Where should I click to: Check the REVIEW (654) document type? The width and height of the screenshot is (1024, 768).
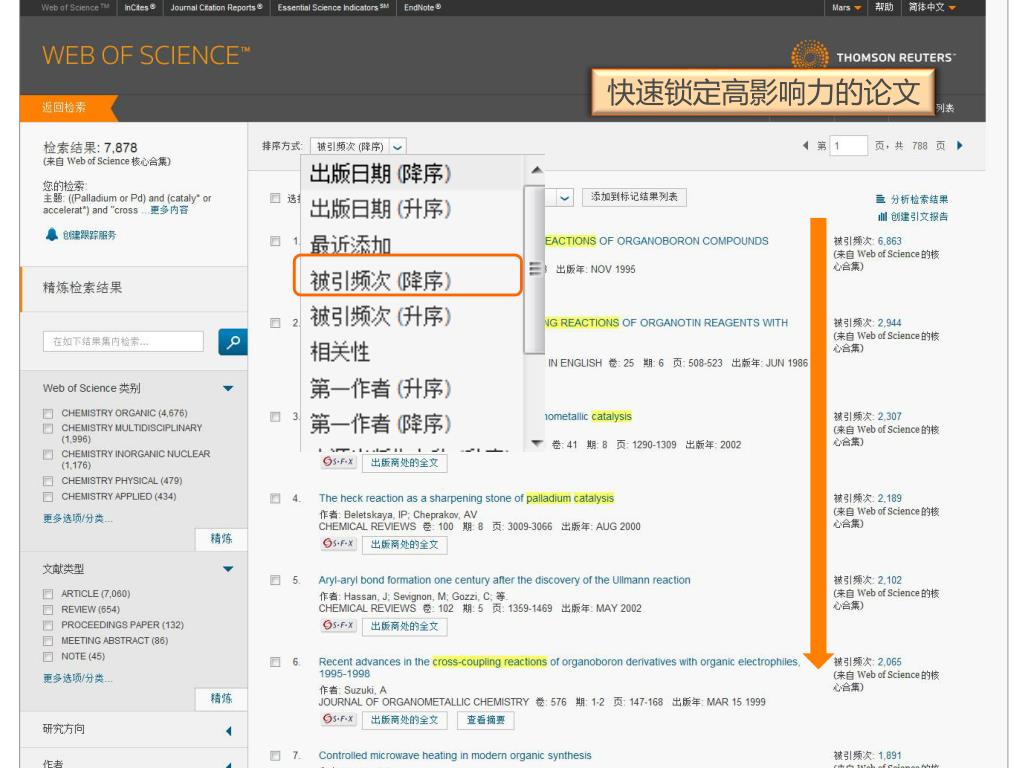pos(48,610)
